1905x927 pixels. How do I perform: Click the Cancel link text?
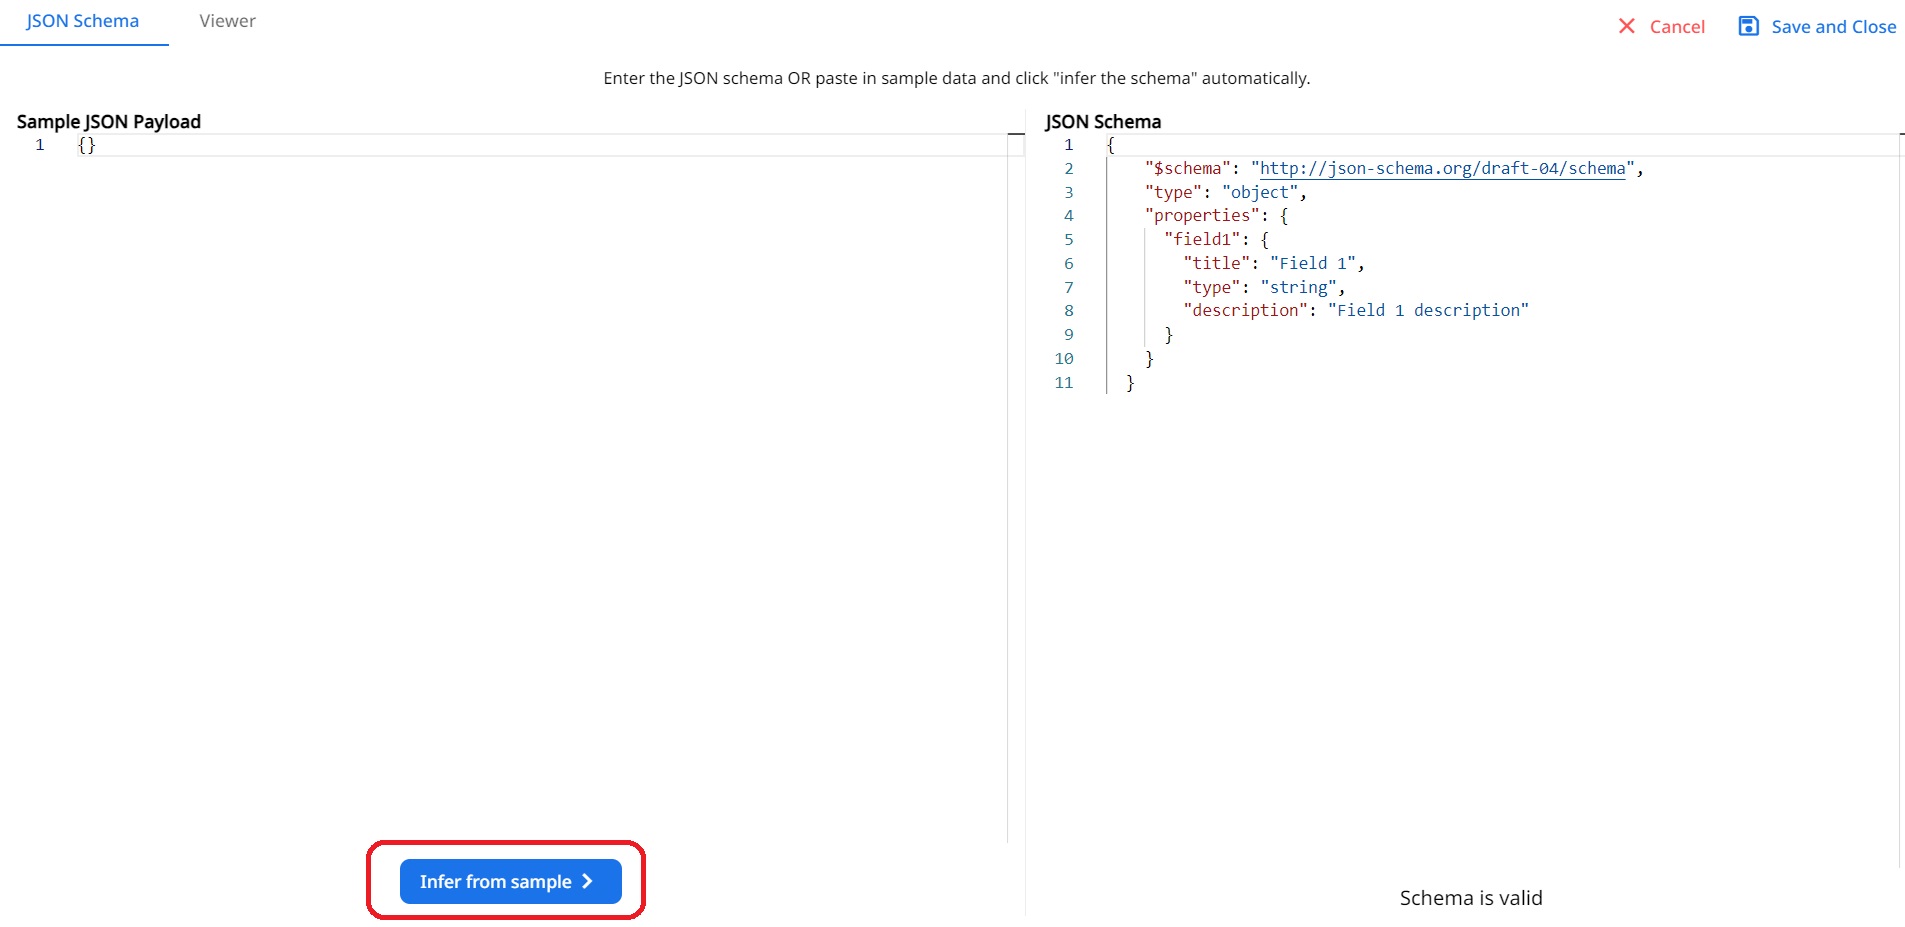(1677, 27)
